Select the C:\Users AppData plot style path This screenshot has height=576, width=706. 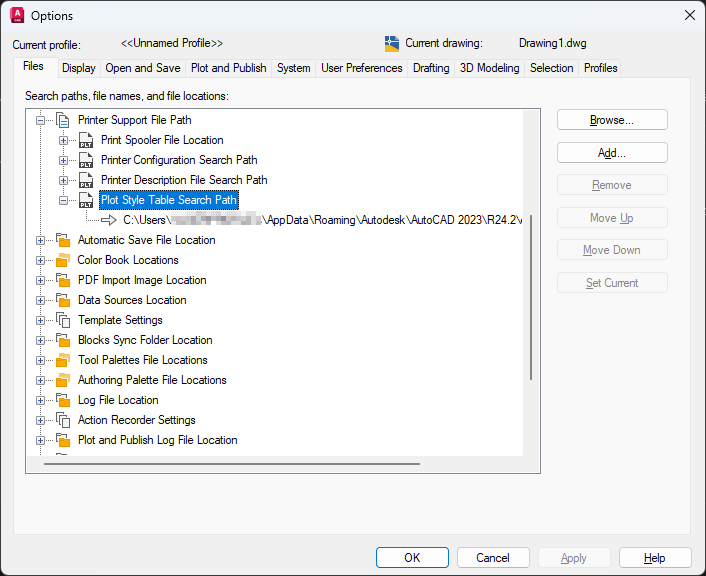pyautogui.click(x=322, y=220)
